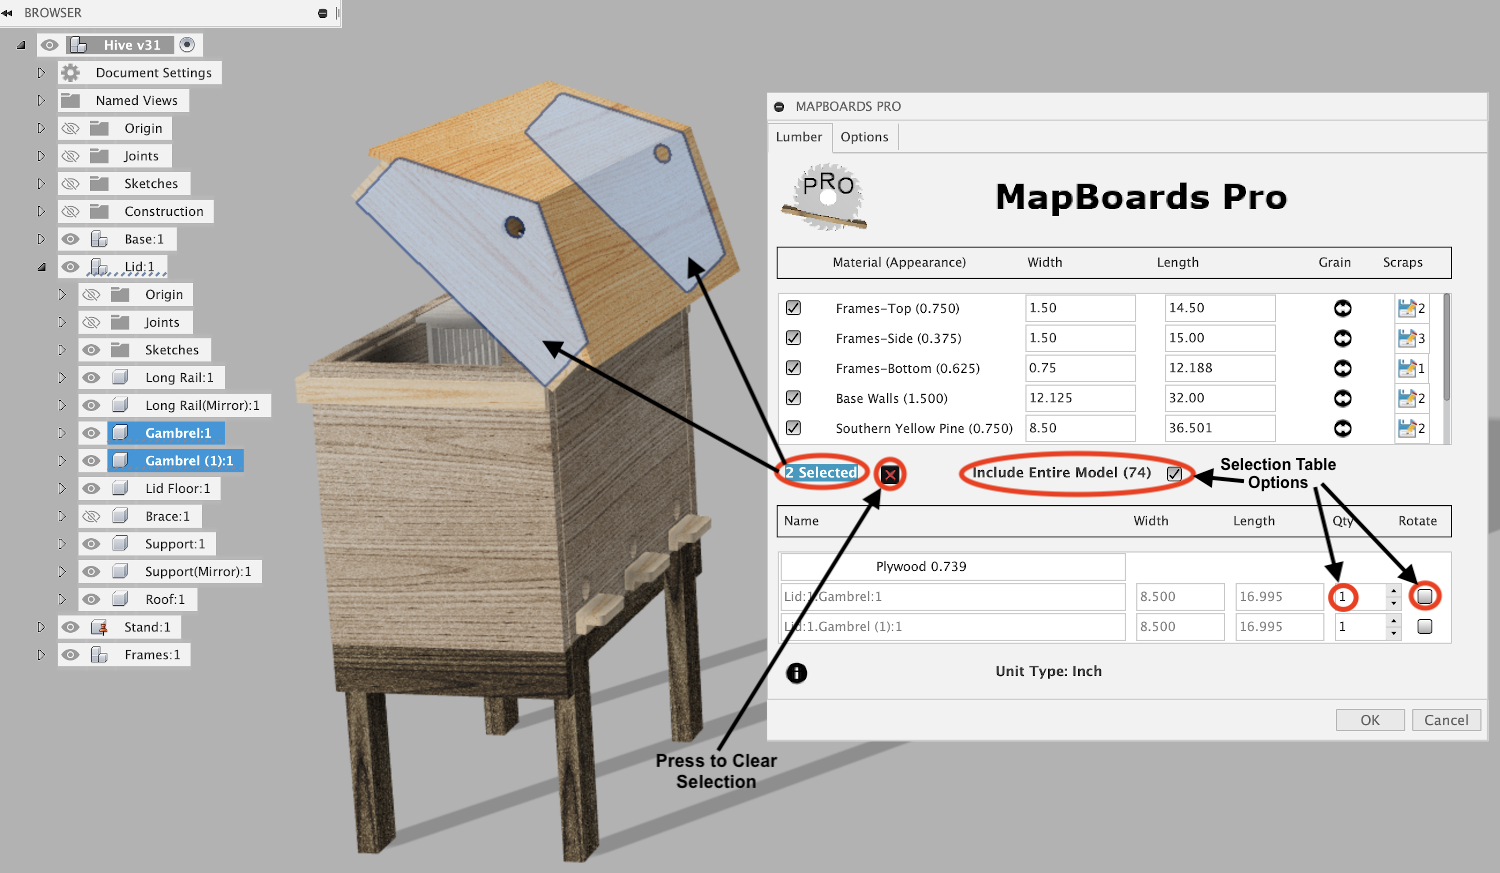Check Rotate box for Lid:1.Gambrel:1
The height and width of the screenshot is (873, 1500).
1425,596
